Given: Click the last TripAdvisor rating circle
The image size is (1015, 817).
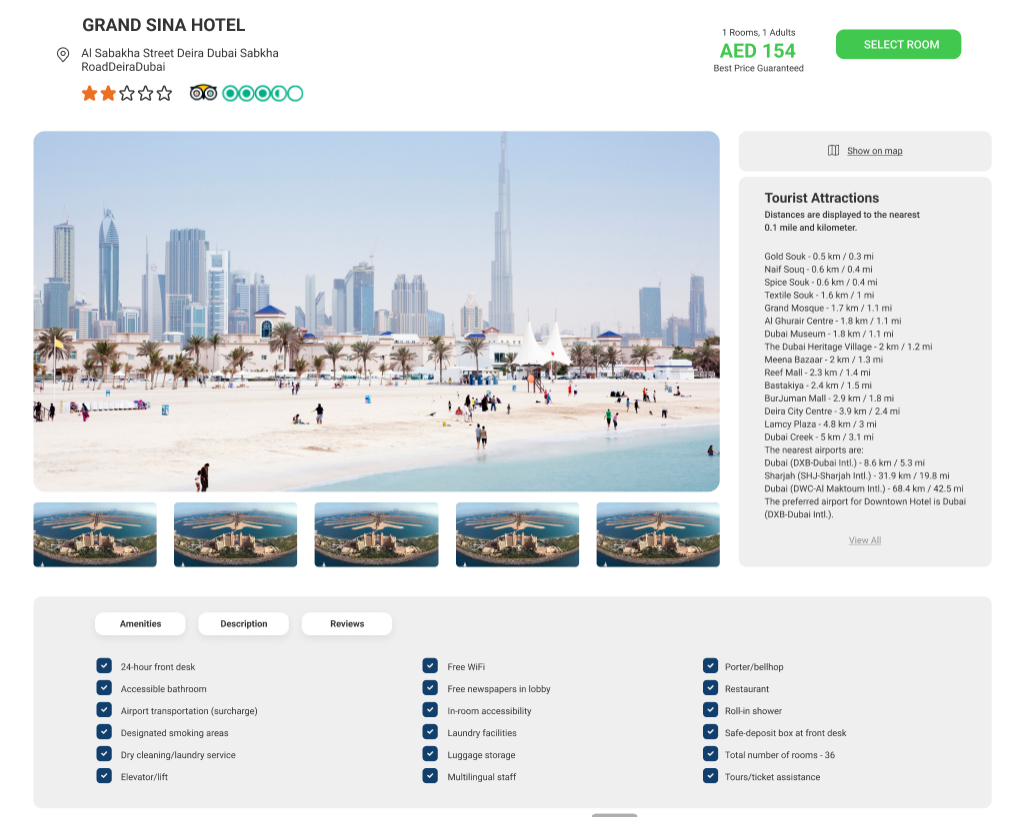Looking at the screenshot, I should [295, 93].
